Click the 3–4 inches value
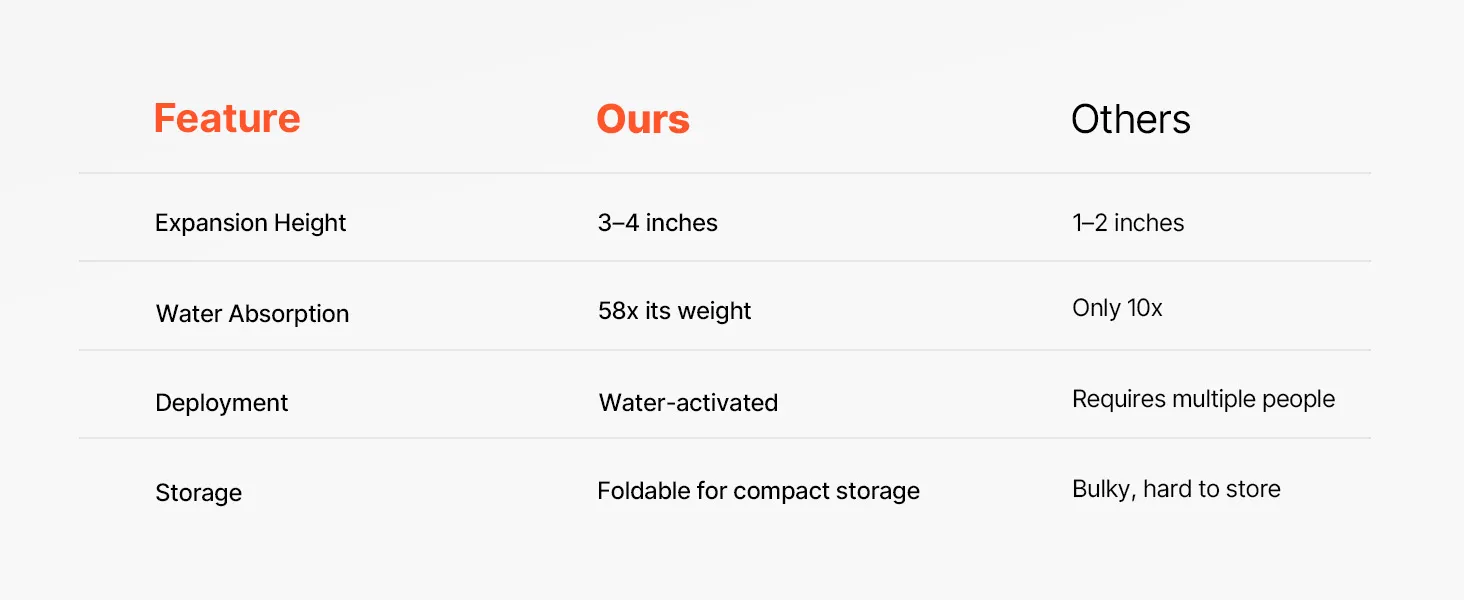1464x600 pixels. (x=657, y=223)
